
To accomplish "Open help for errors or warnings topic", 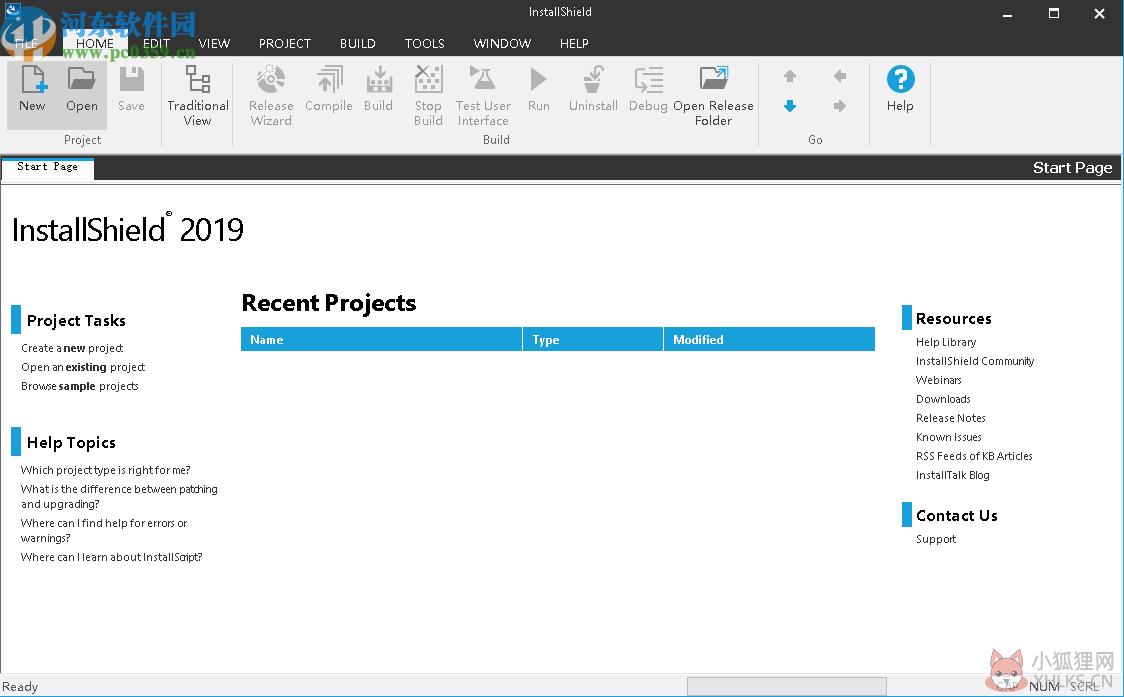I will tap(104, 531).
